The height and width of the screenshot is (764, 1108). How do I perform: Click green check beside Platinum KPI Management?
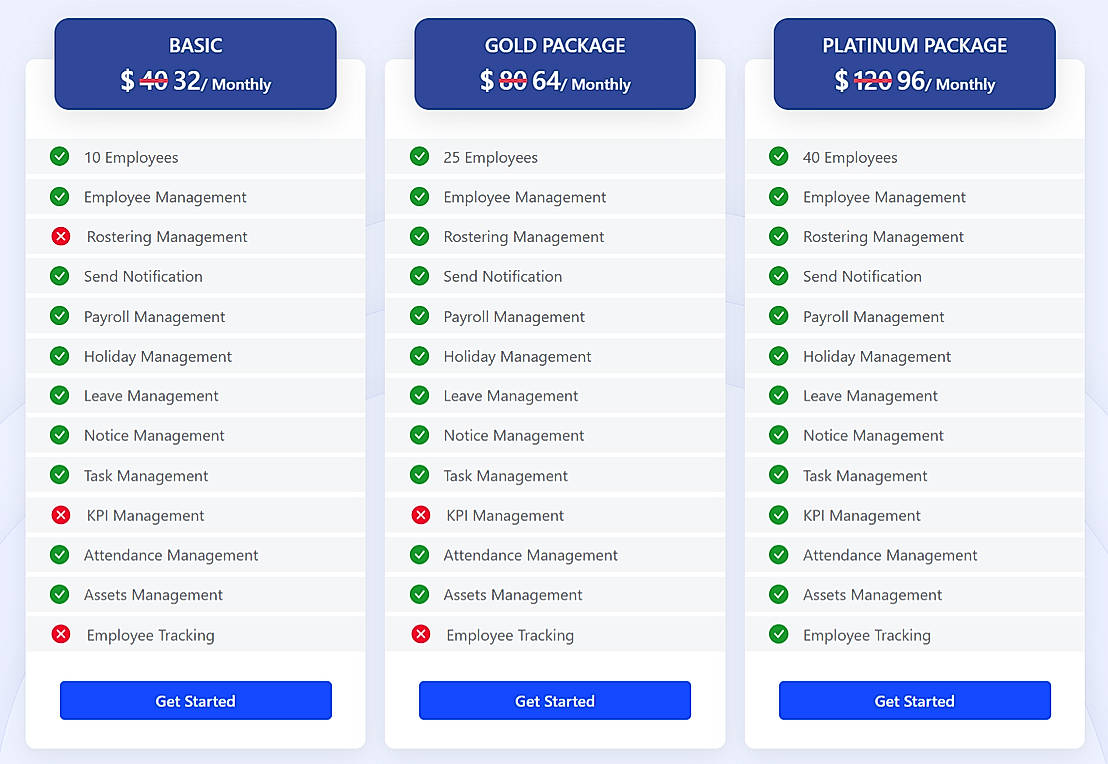tap(779, 515)
